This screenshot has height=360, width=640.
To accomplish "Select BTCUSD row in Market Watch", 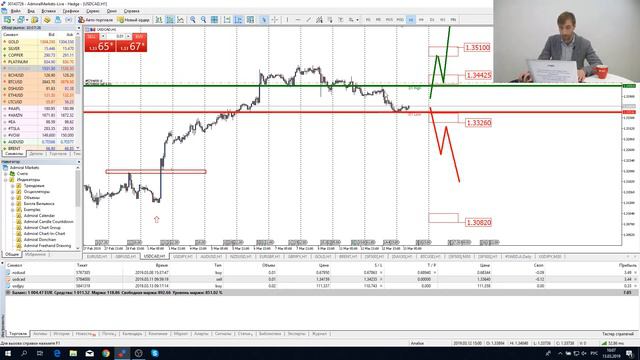I will click(39, 82).
